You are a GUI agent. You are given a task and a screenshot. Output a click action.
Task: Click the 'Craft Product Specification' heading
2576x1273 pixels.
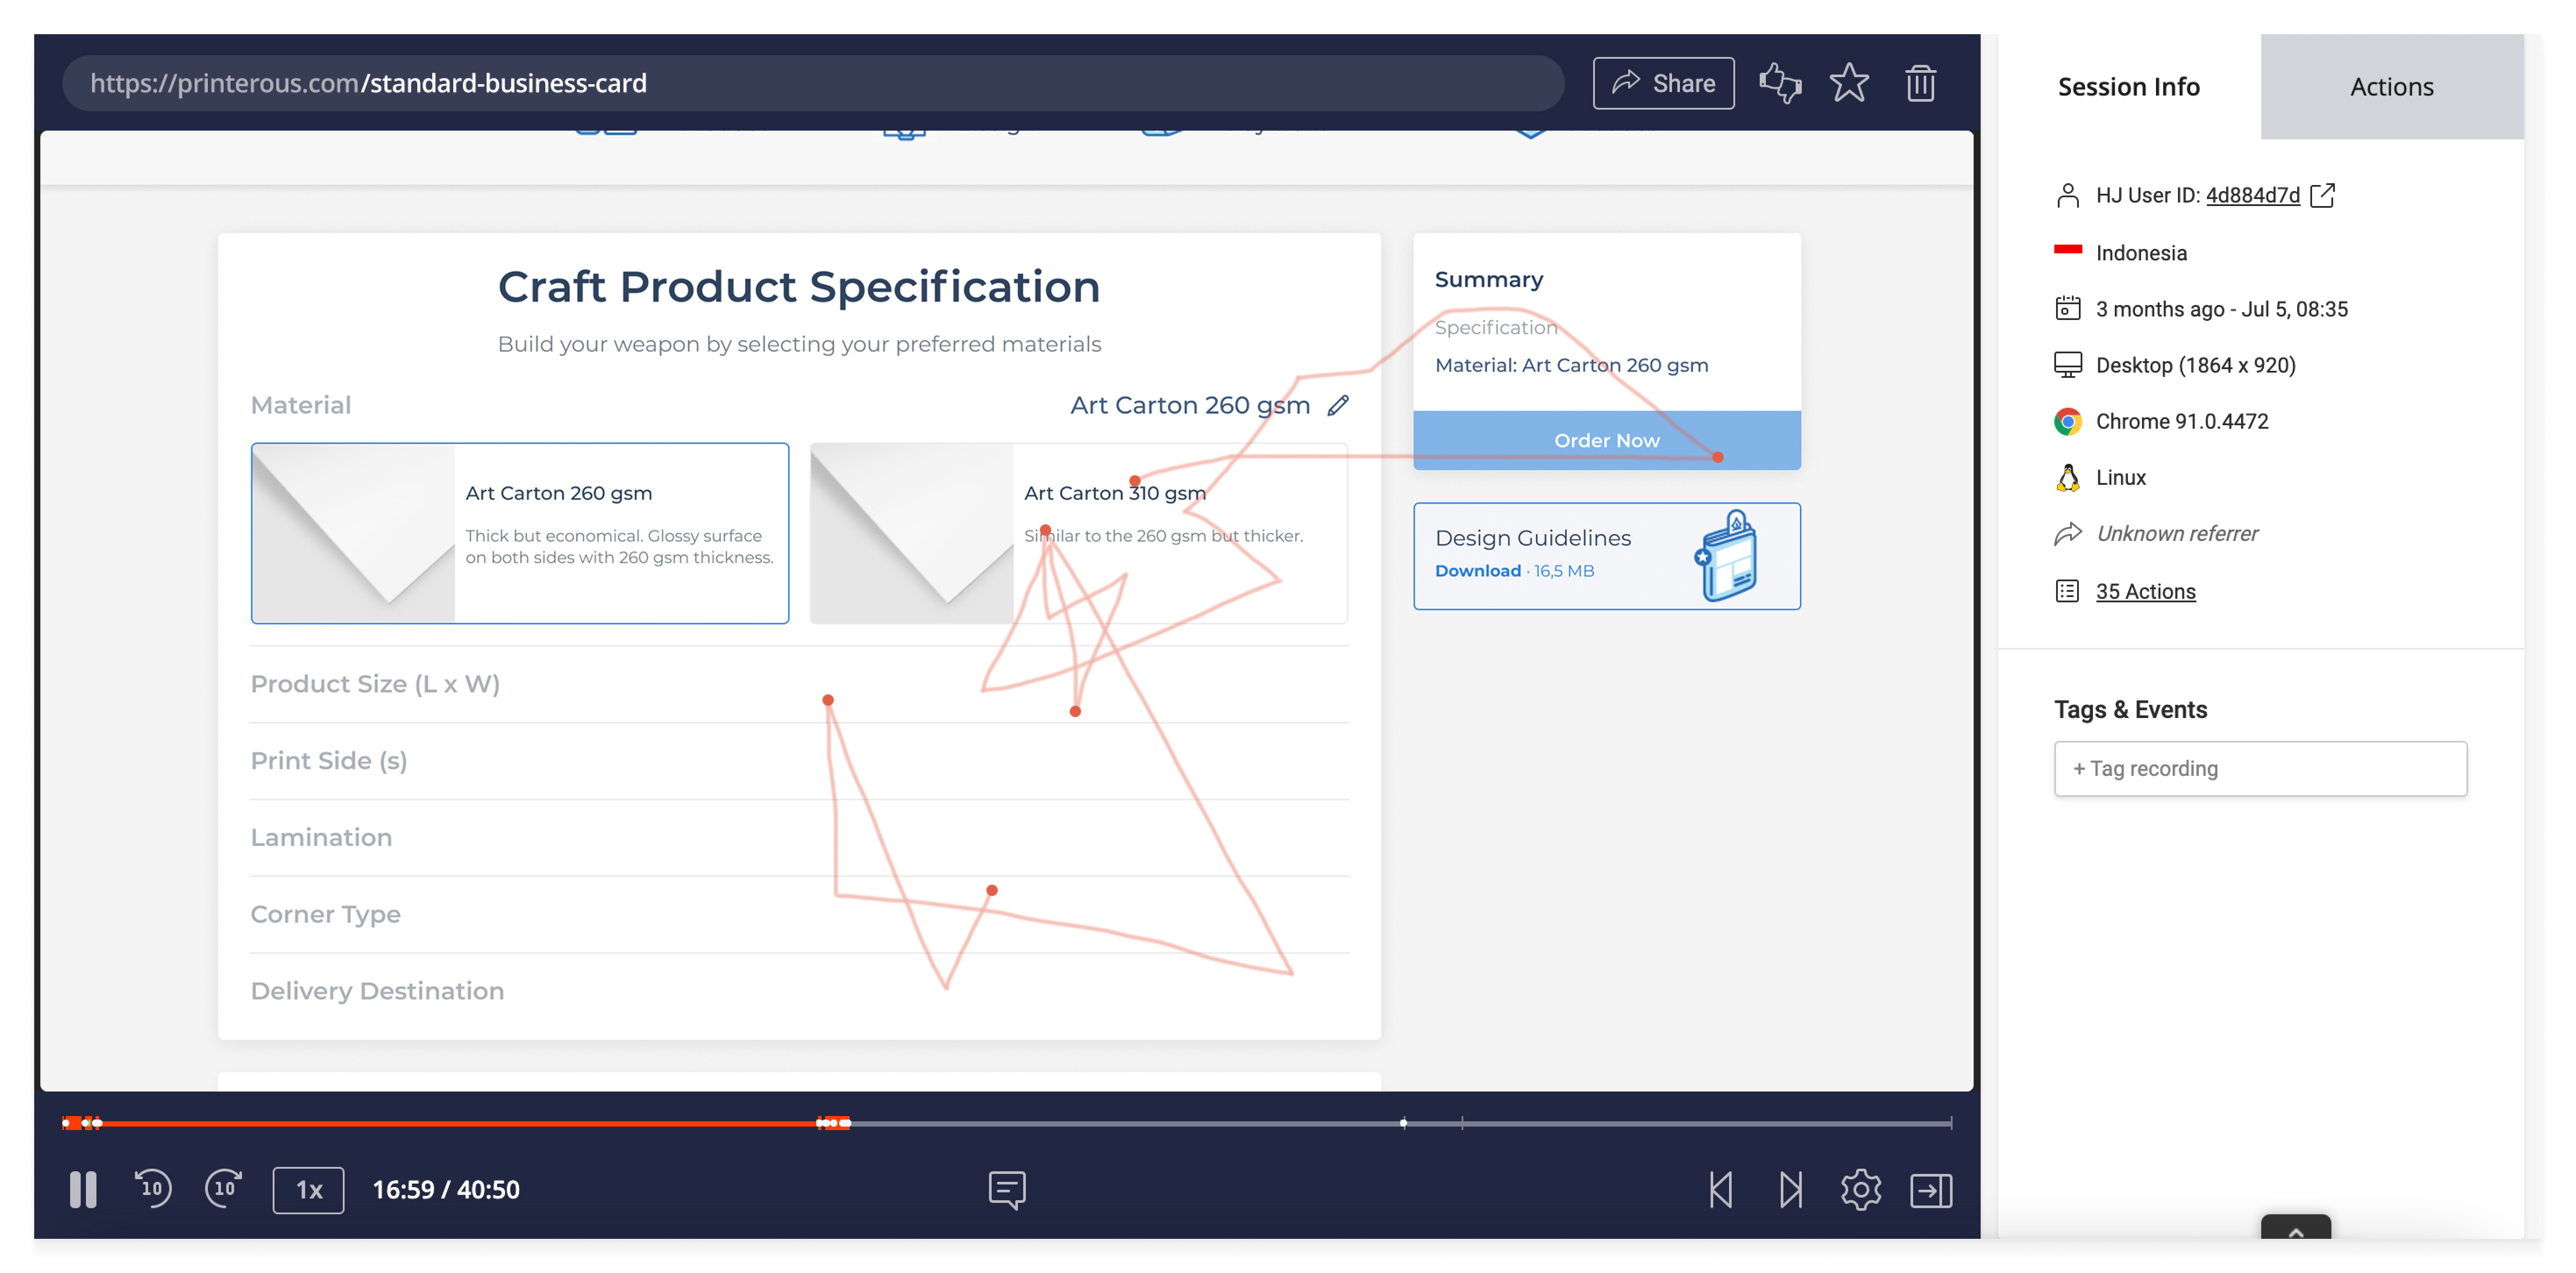(x=799, y=287)
